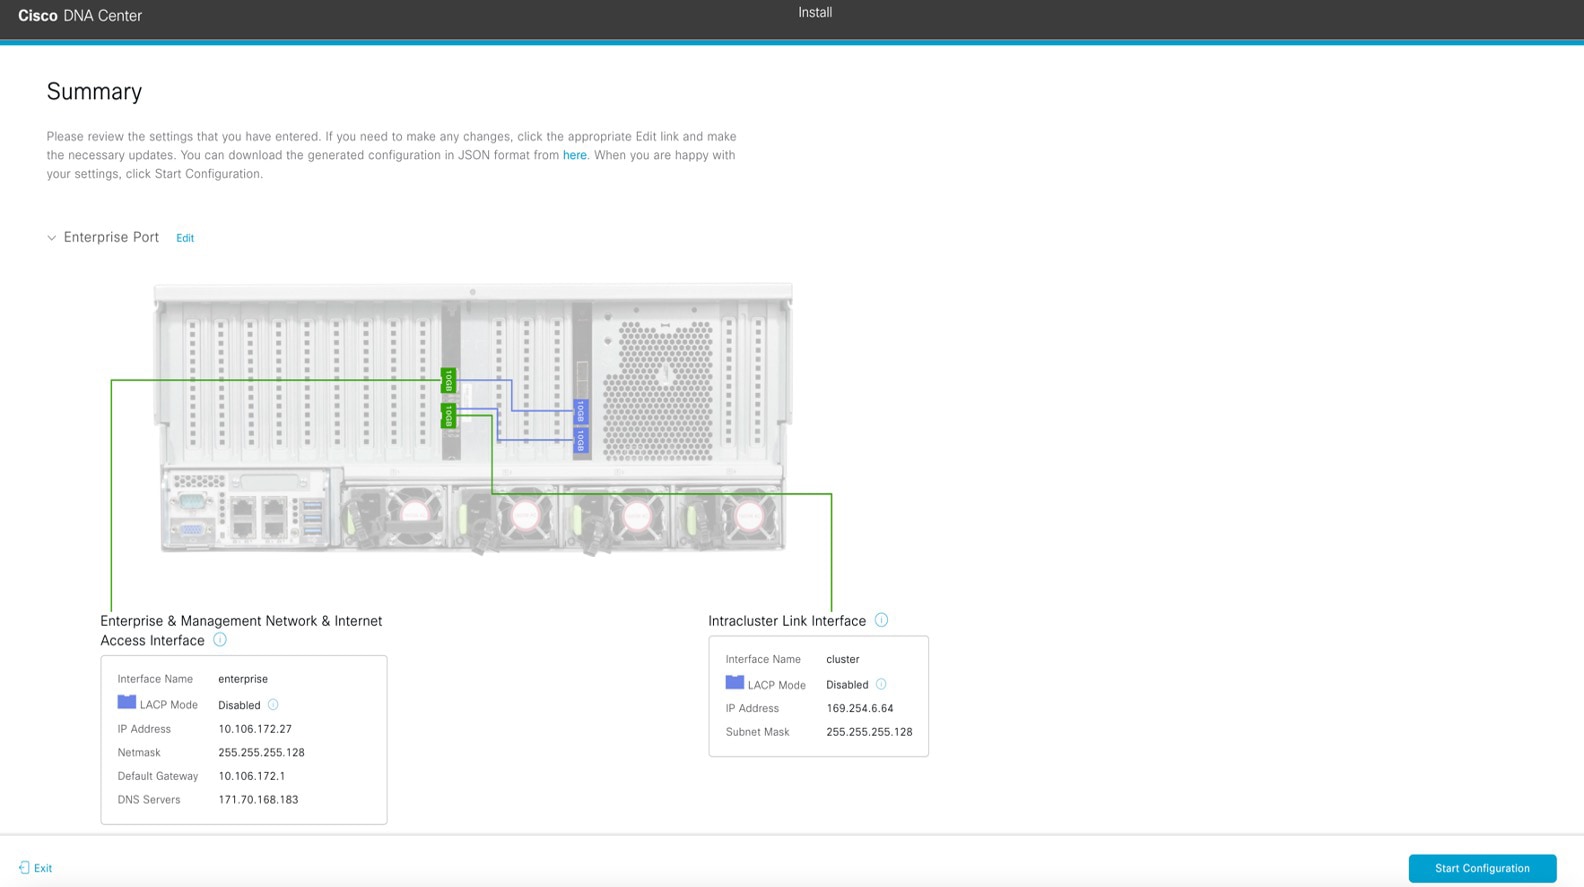1584x887 pixels.
Task: Click the Install title in header
Action: (x=815, y=12)
